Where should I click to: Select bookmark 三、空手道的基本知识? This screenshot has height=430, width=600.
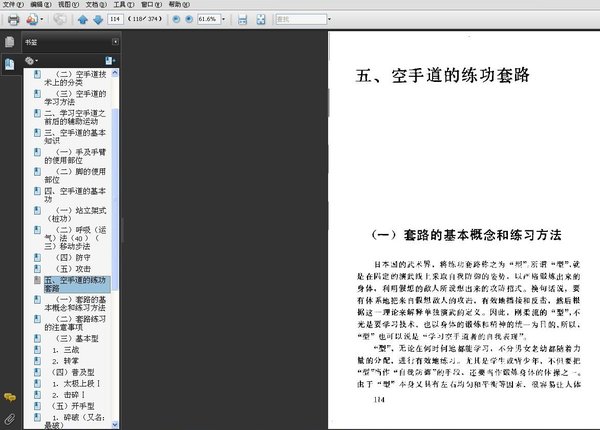point(75,137)
